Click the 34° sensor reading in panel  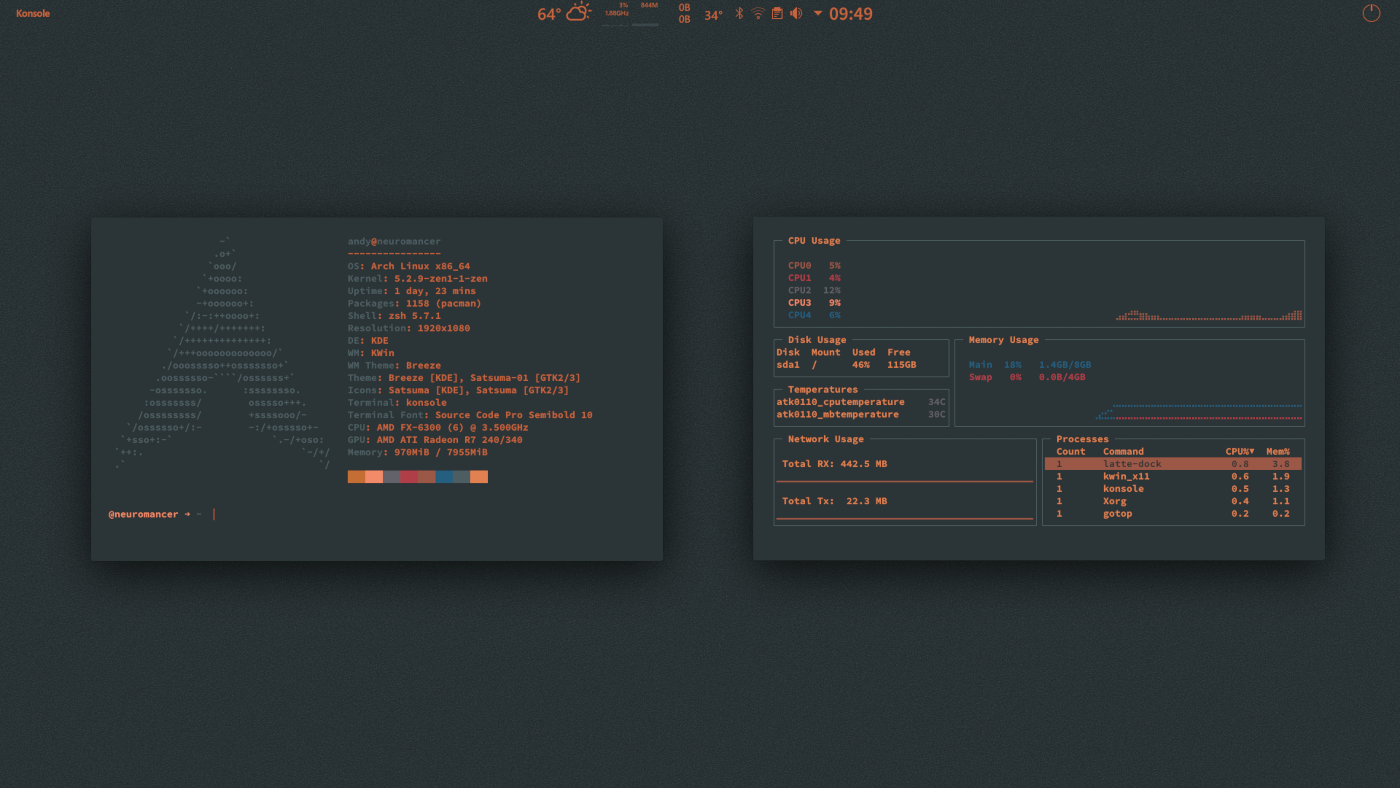point(713,15)
